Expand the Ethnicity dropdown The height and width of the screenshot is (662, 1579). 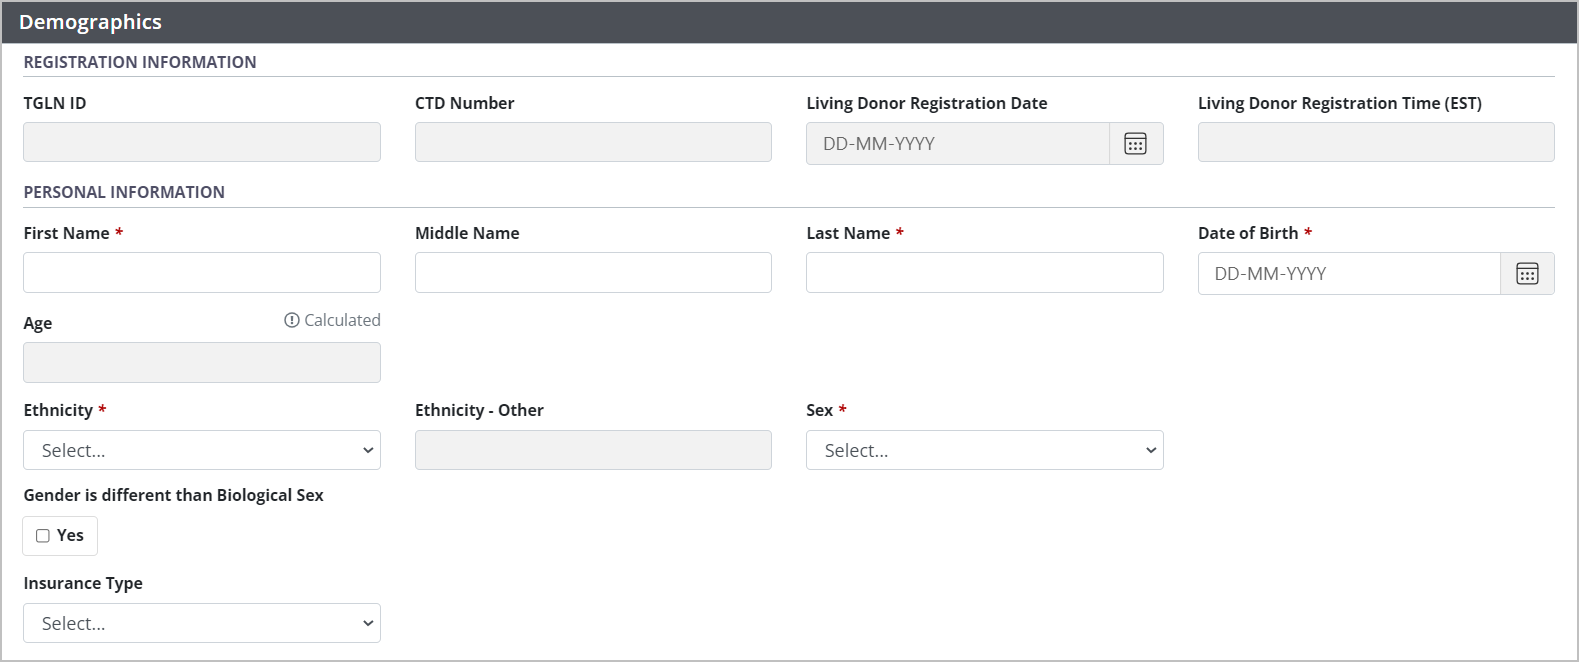(202, 450)
